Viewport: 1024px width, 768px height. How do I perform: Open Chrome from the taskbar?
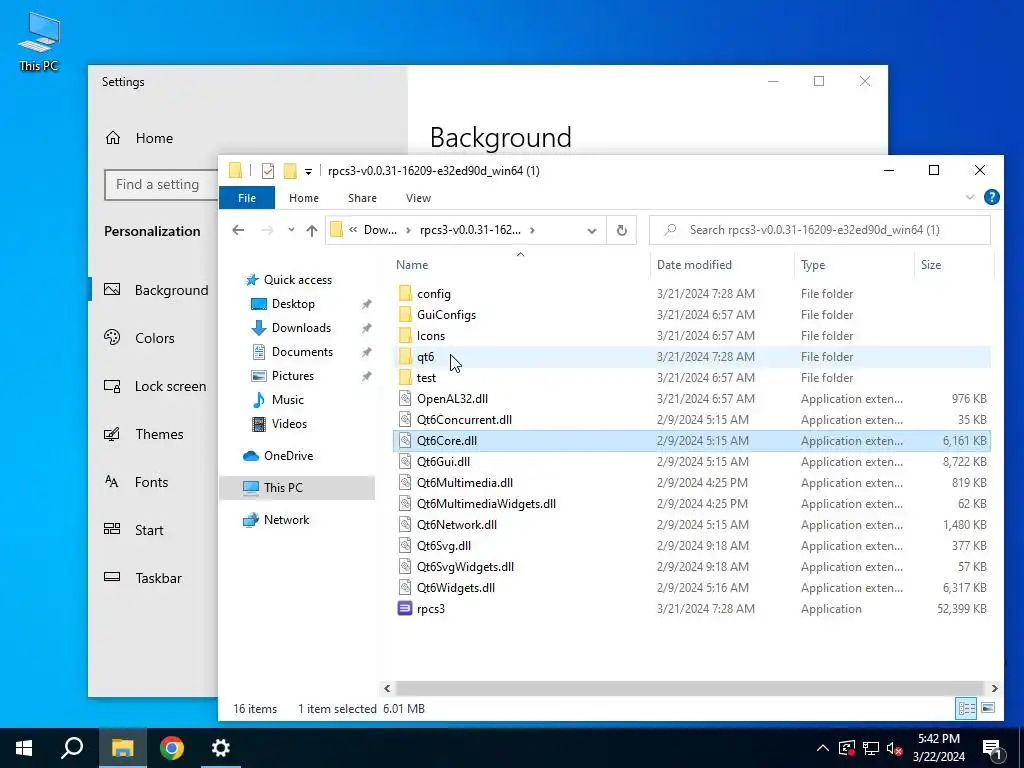(x=172, y=748)
